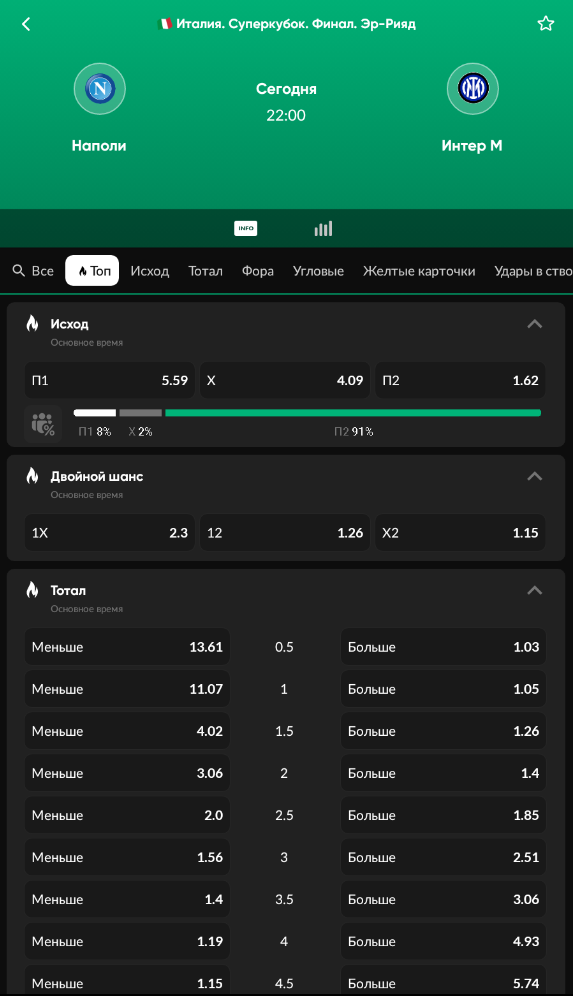The width and height of the screenshot is (573, 996).
Task: Tap the search magnifier icon beside Все
Action: [19, 271]
